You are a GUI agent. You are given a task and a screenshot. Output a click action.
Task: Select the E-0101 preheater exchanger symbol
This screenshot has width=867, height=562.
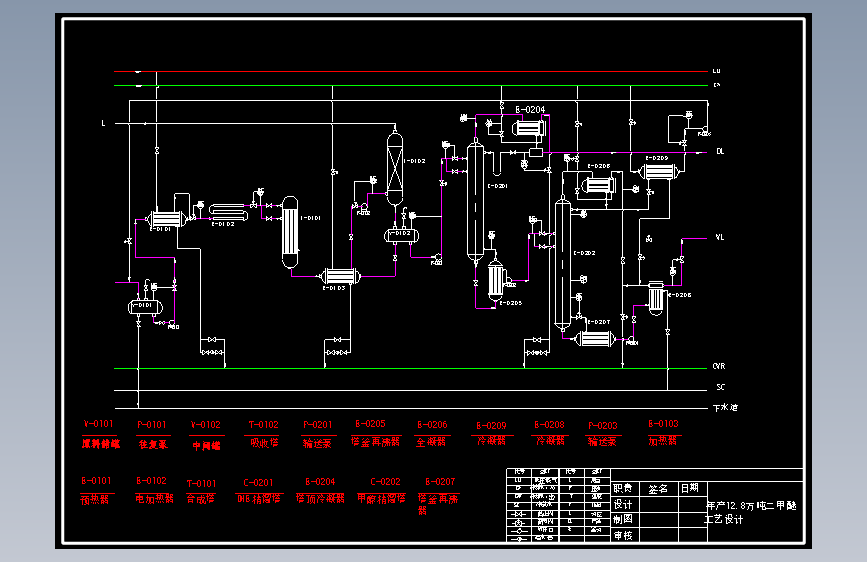166,219
